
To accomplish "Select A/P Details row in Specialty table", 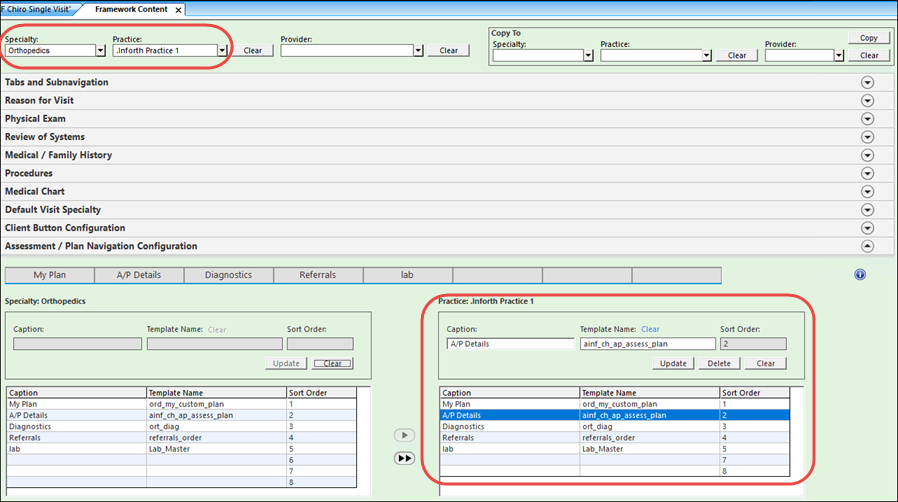I will pyautogui.click(x=182, y=416).
